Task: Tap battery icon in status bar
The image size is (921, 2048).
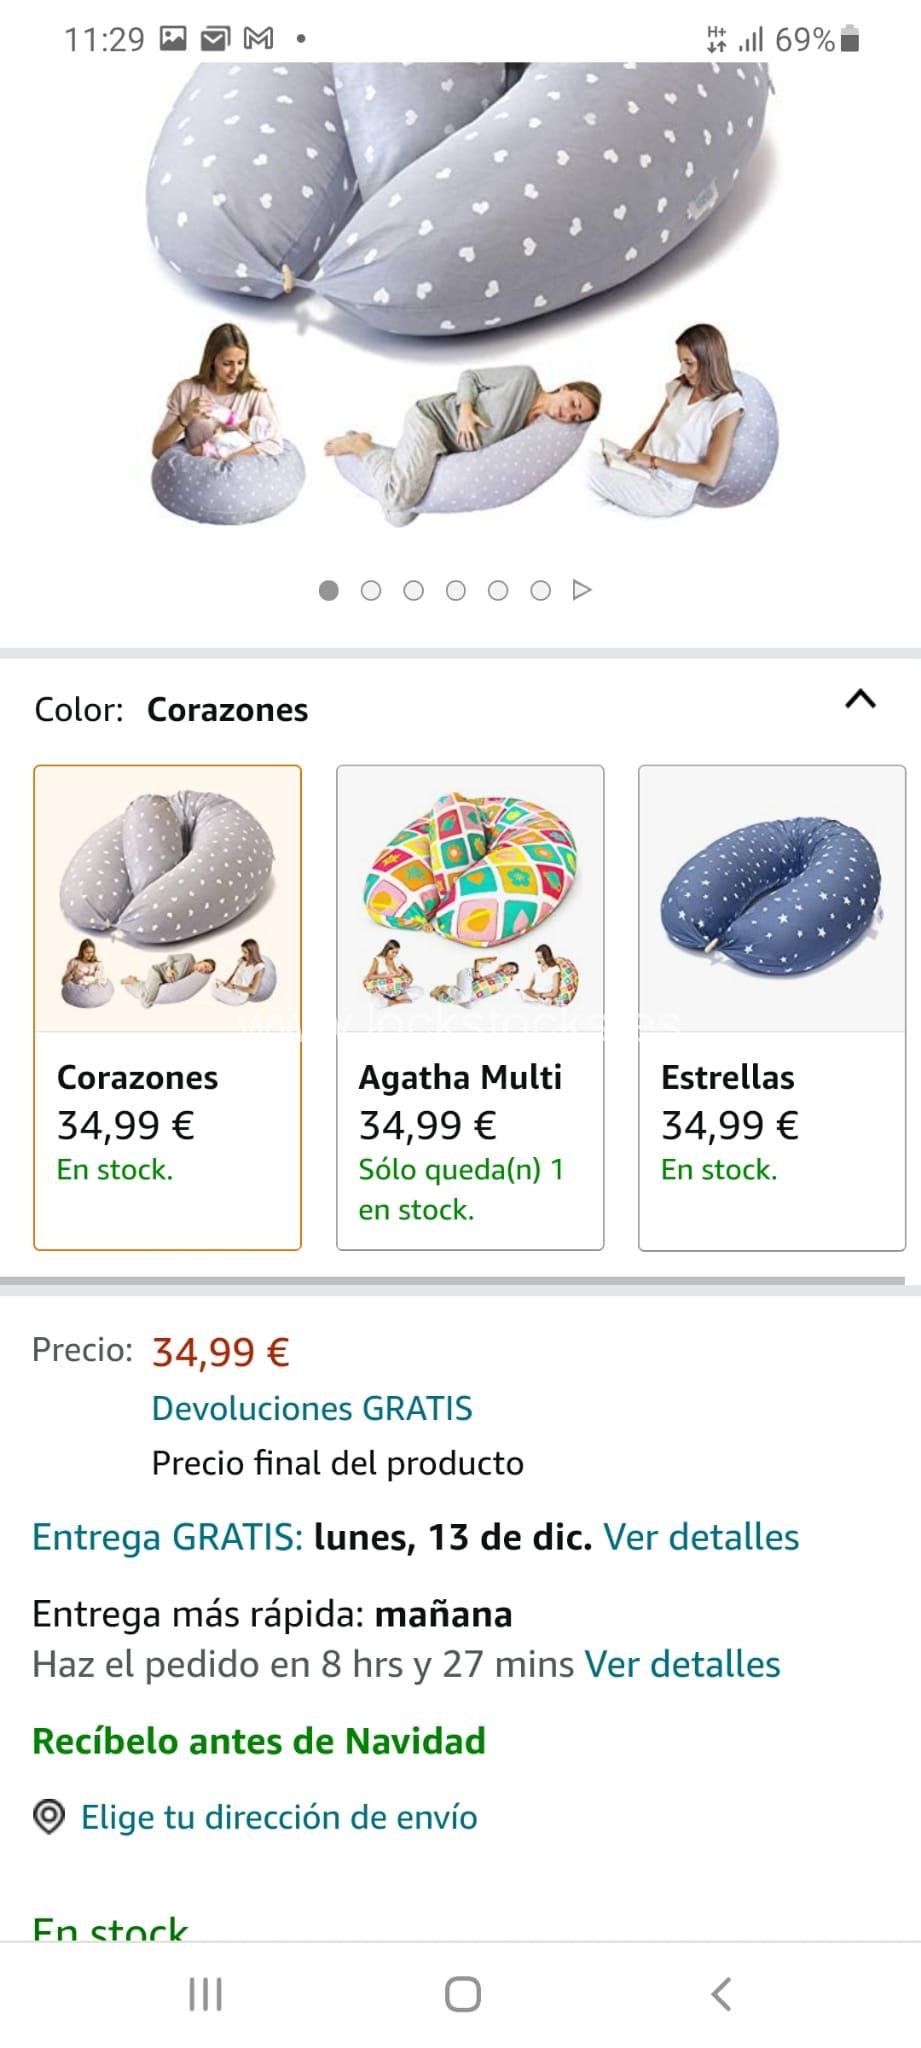Action: [x=850, y=39]
